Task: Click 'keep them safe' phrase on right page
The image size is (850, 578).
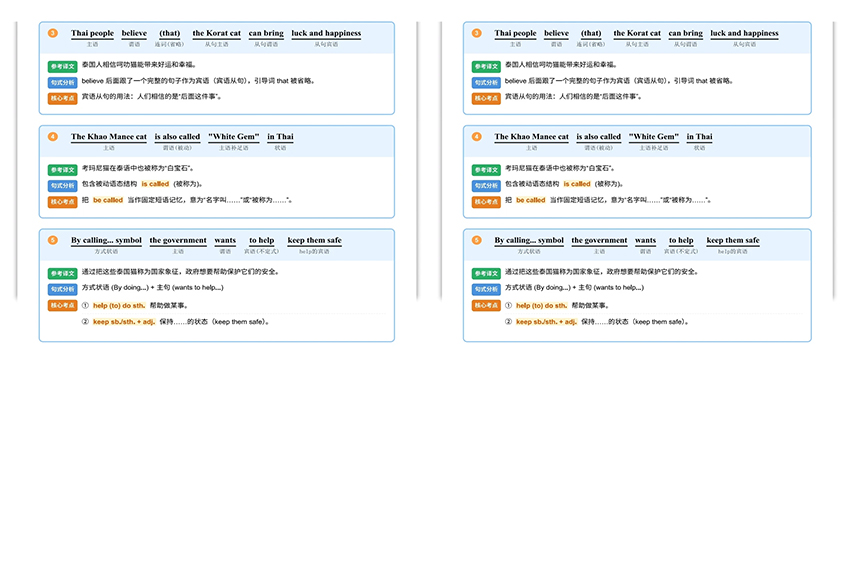Action: (733, 241)
